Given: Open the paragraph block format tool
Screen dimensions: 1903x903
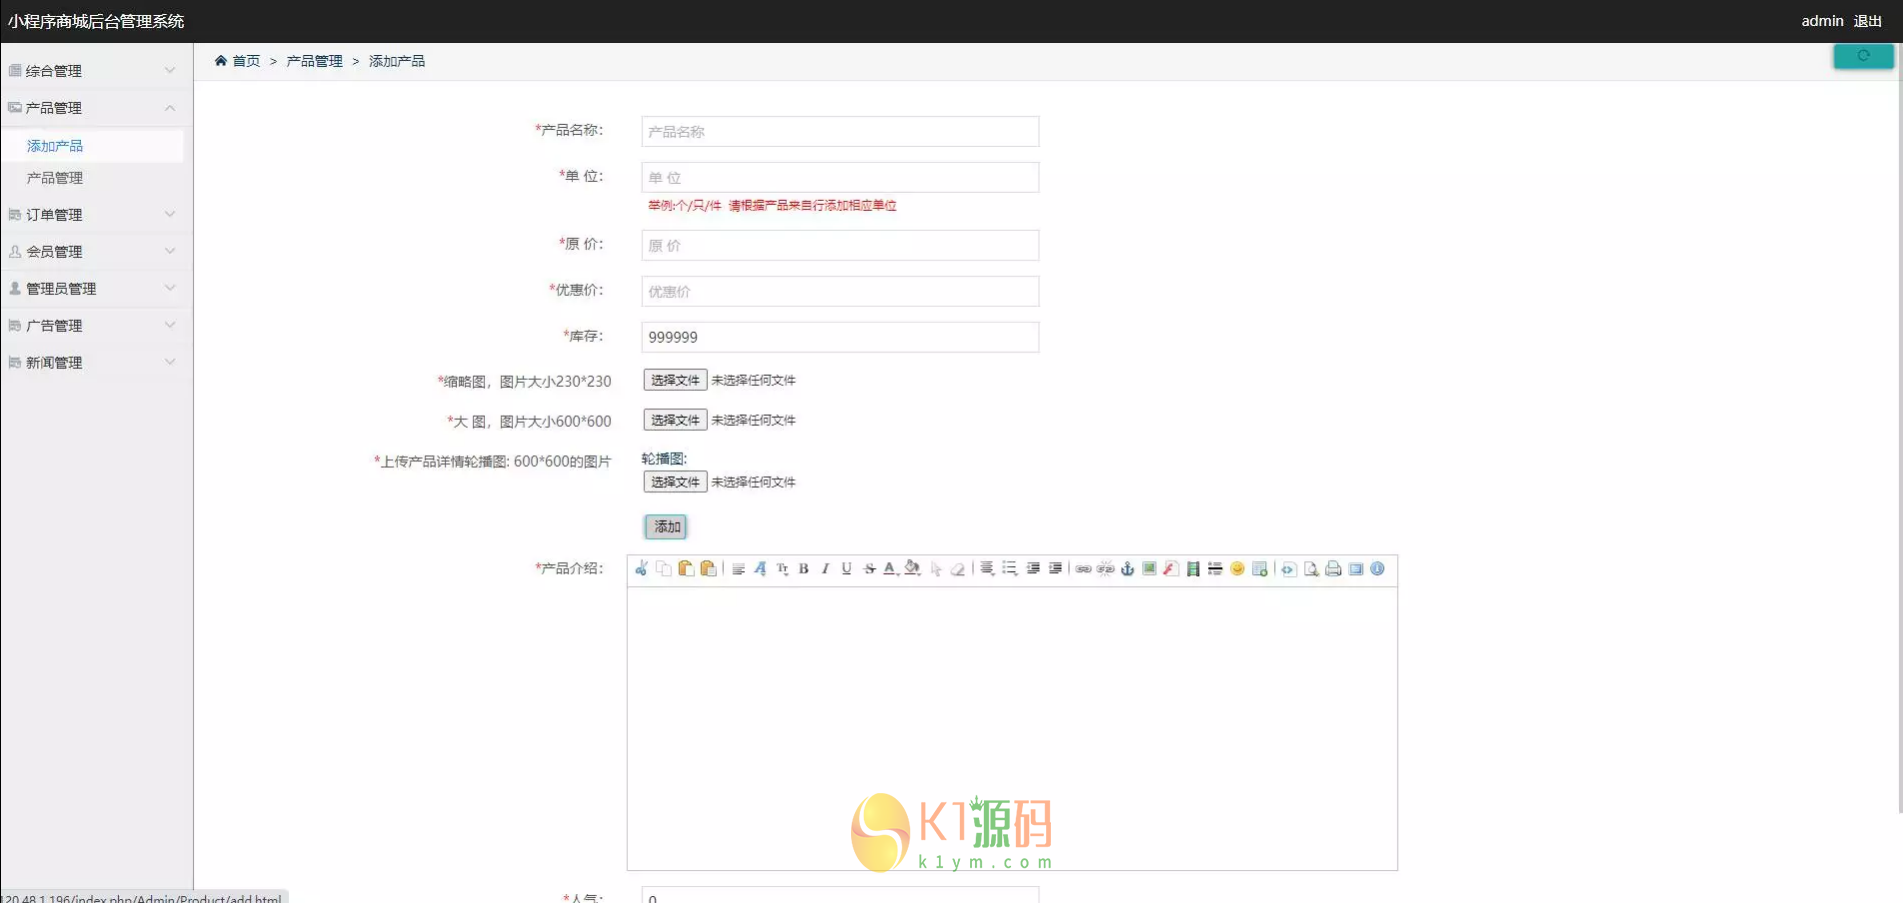Looking at the screenshot, I should pyautogui.click(x=738, y=569).
